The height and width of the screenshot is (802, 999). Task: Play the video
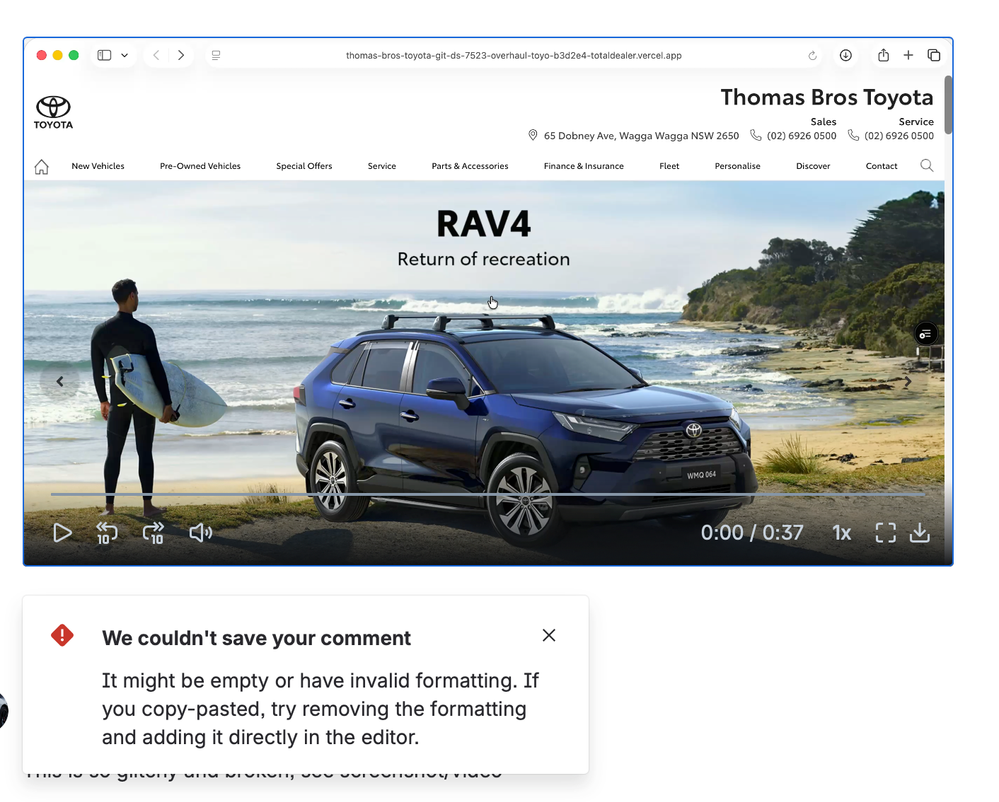point(62,533)
